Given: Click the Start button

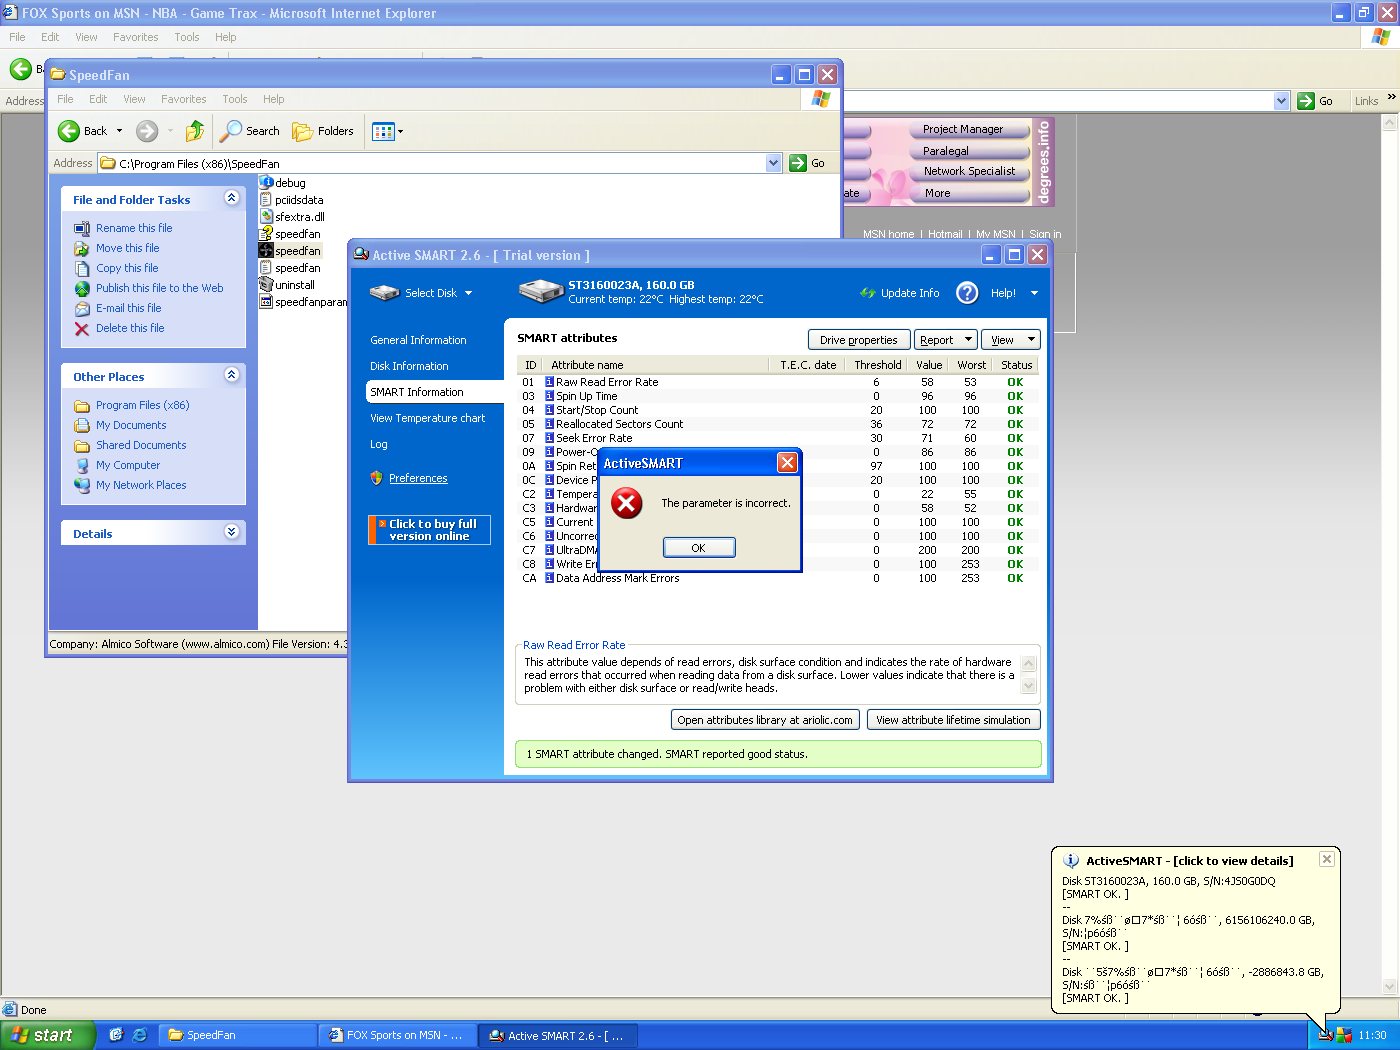Looking at the screenshot, I should click(48, 1035).
